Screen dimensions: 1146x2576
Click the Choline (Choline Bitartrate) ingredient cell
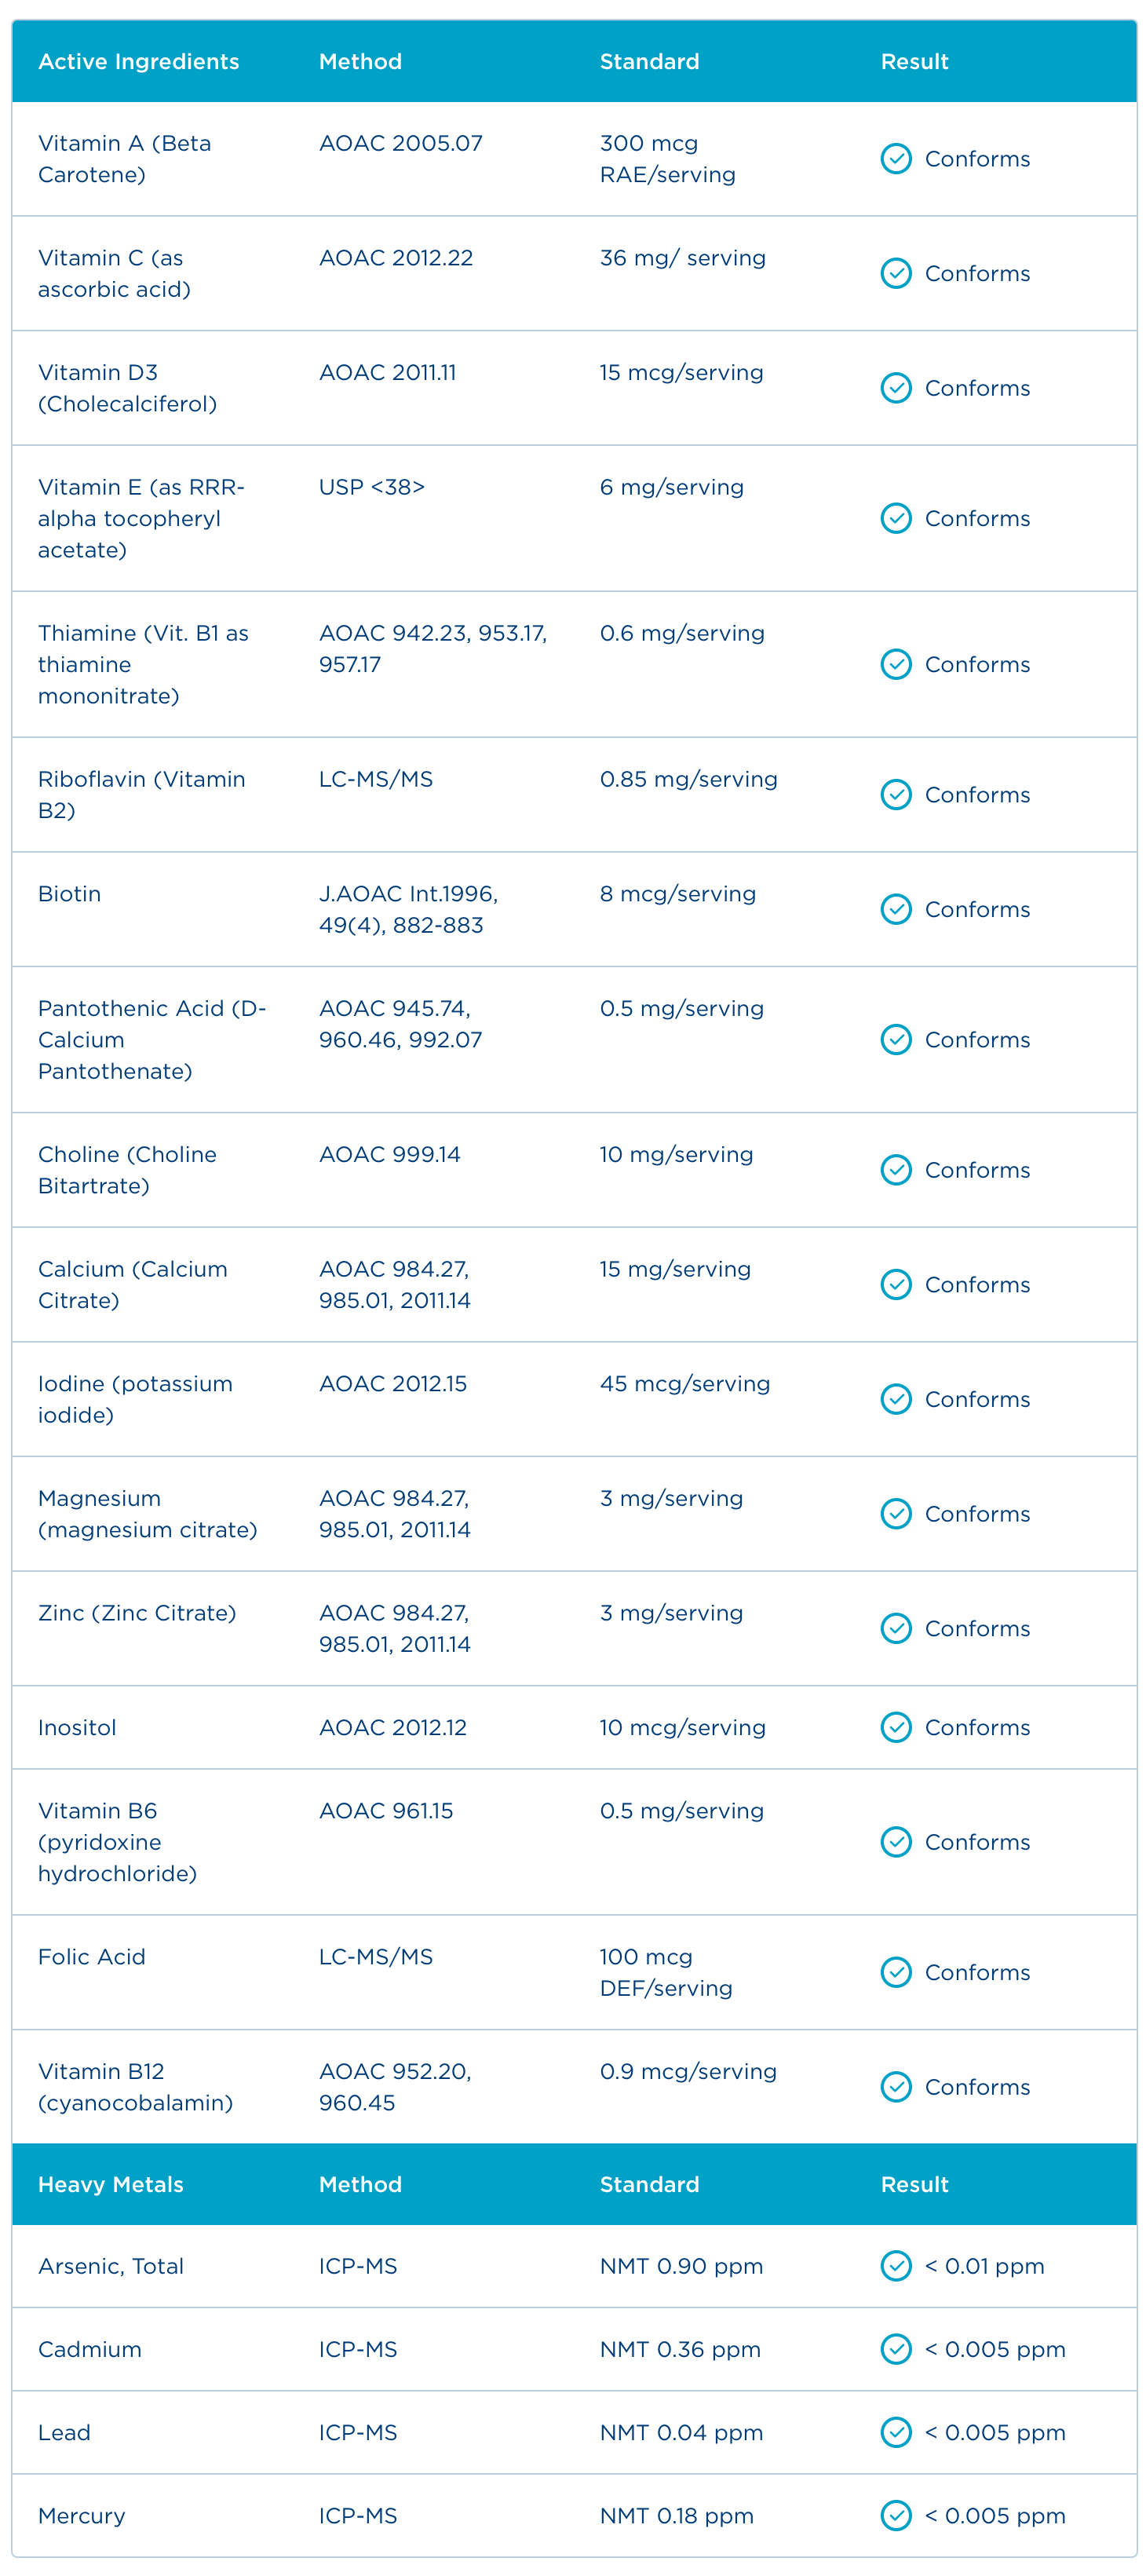(x=127, y=1170)
